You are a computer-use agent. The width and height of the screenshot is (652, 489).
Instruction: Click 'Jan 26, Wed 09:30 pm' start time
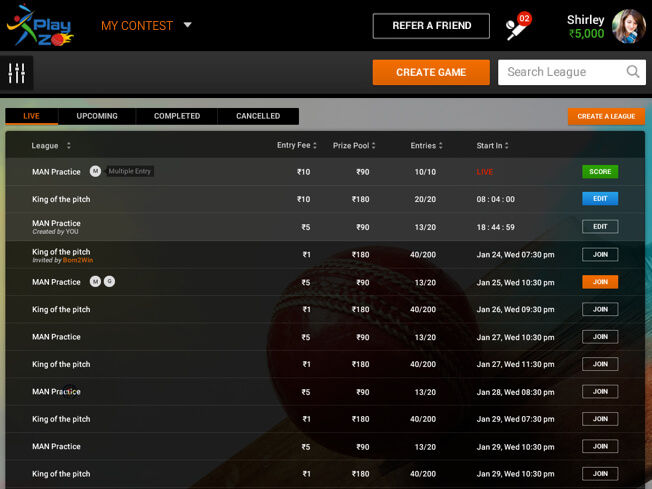tap(515, 310)
